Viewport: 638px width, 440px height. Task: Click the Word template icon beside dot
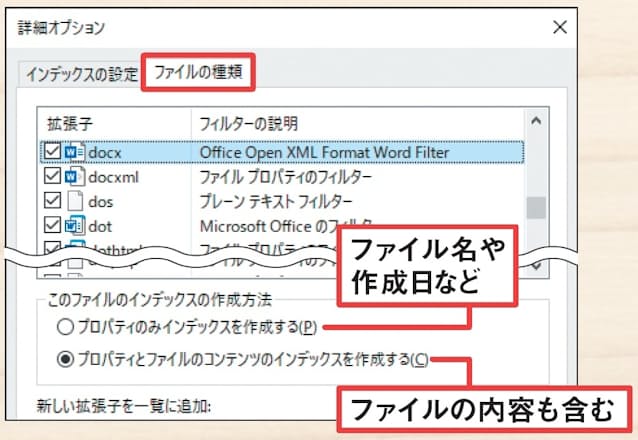tap(74, 225)
